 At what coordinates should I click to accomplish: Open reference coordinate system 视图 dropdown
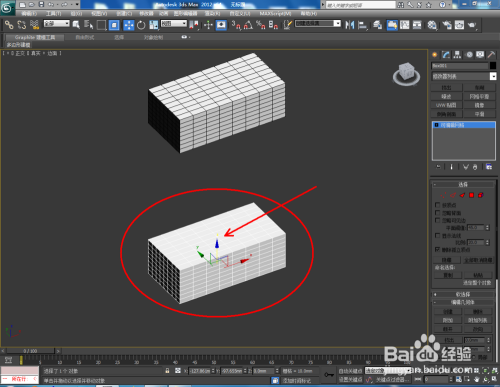tap(174, 24)
